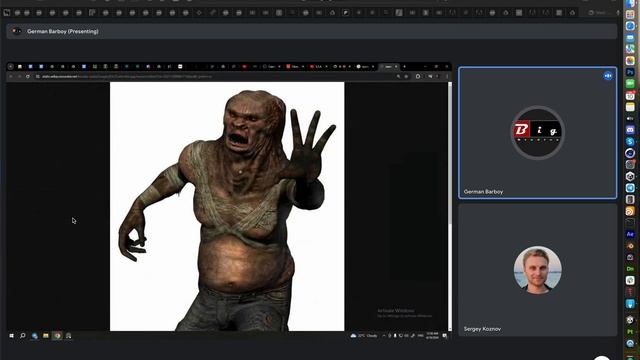640x360 pixels.
Task: Bookmark the page with the star icon
Action: 406,76
